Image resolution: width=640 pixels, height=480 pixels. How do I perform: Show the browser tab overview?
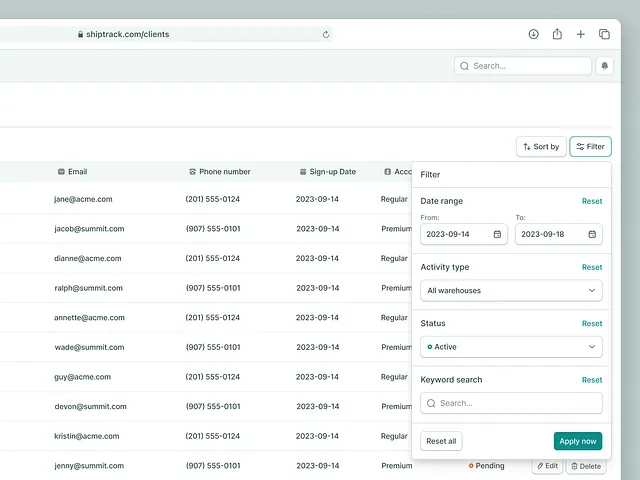(604, 34)
